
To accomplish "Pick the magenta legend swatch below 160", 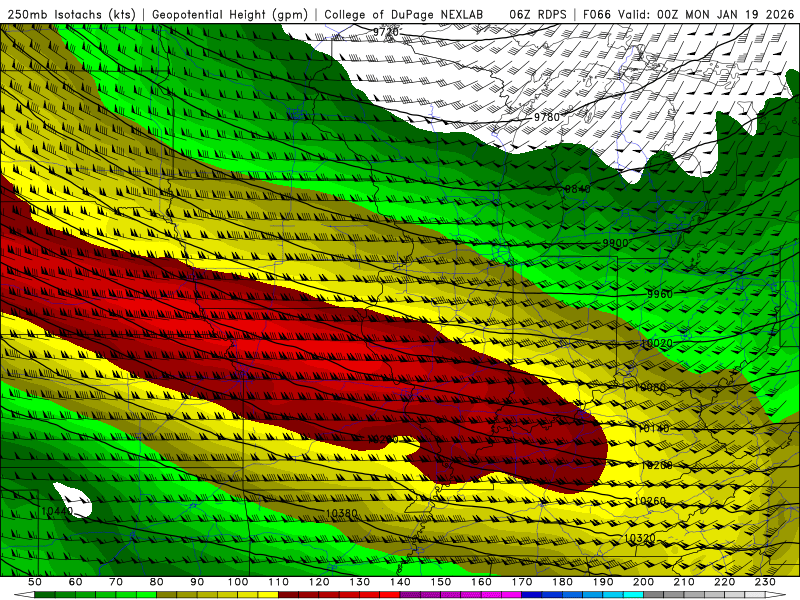I will (491, 595).
